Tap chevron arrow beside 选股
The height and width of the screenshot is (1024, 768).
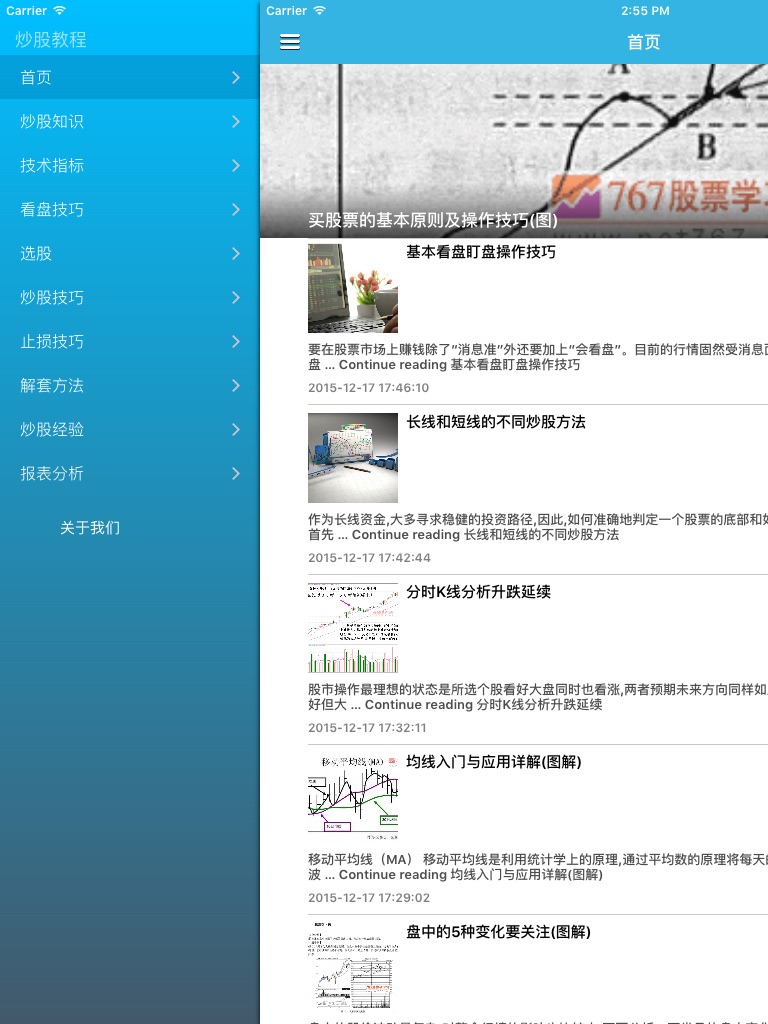236,253
